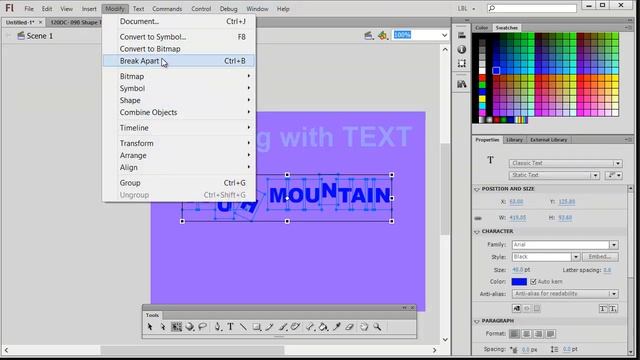Toggle the width-height lock link icon

point(478,218)
